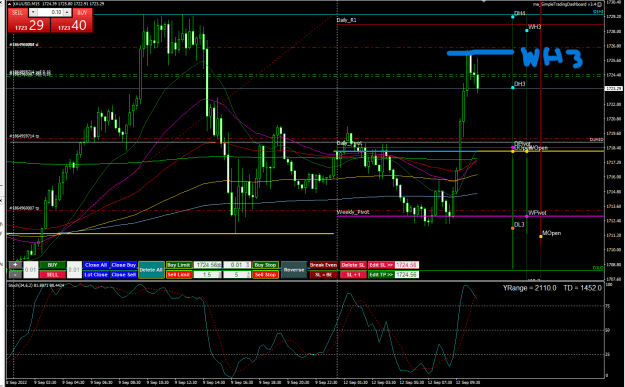This screenshot has width=625, height=387.
Task: Click the 1724.56 price field beside Buy Limit
Action: tap(208, 265)
